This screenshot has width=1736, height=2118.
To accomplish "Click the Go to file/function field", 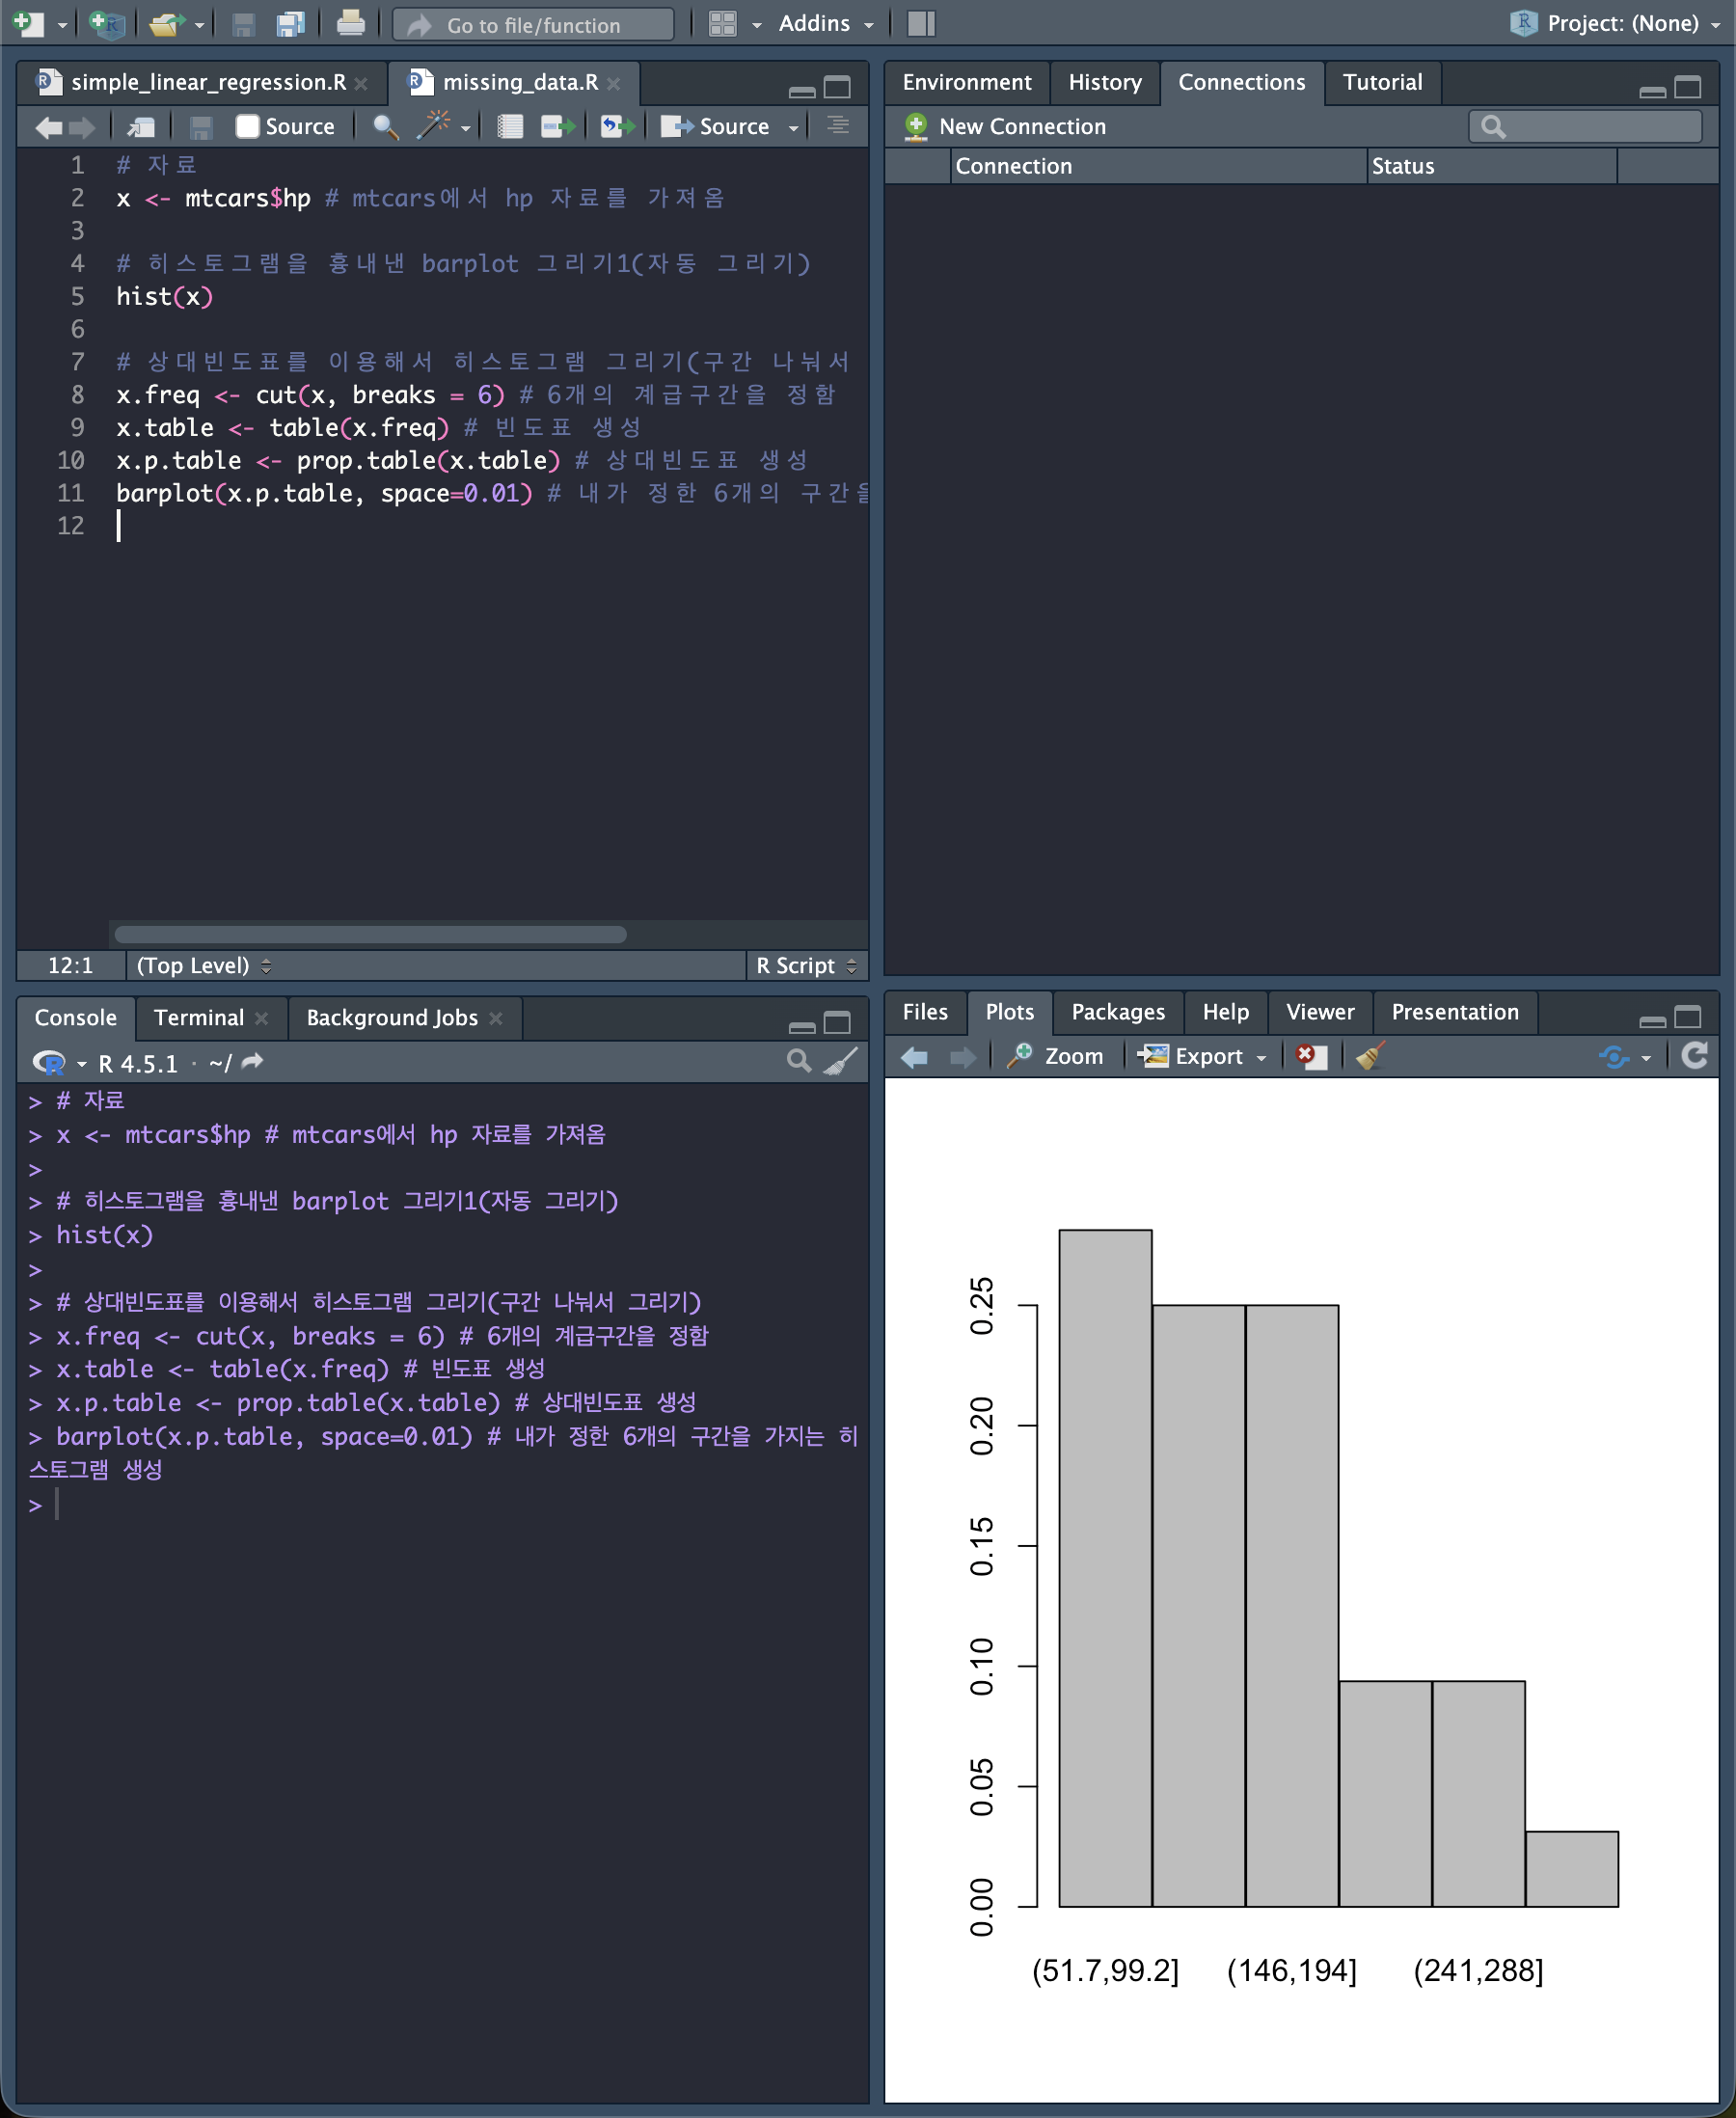I will point(533,25).
